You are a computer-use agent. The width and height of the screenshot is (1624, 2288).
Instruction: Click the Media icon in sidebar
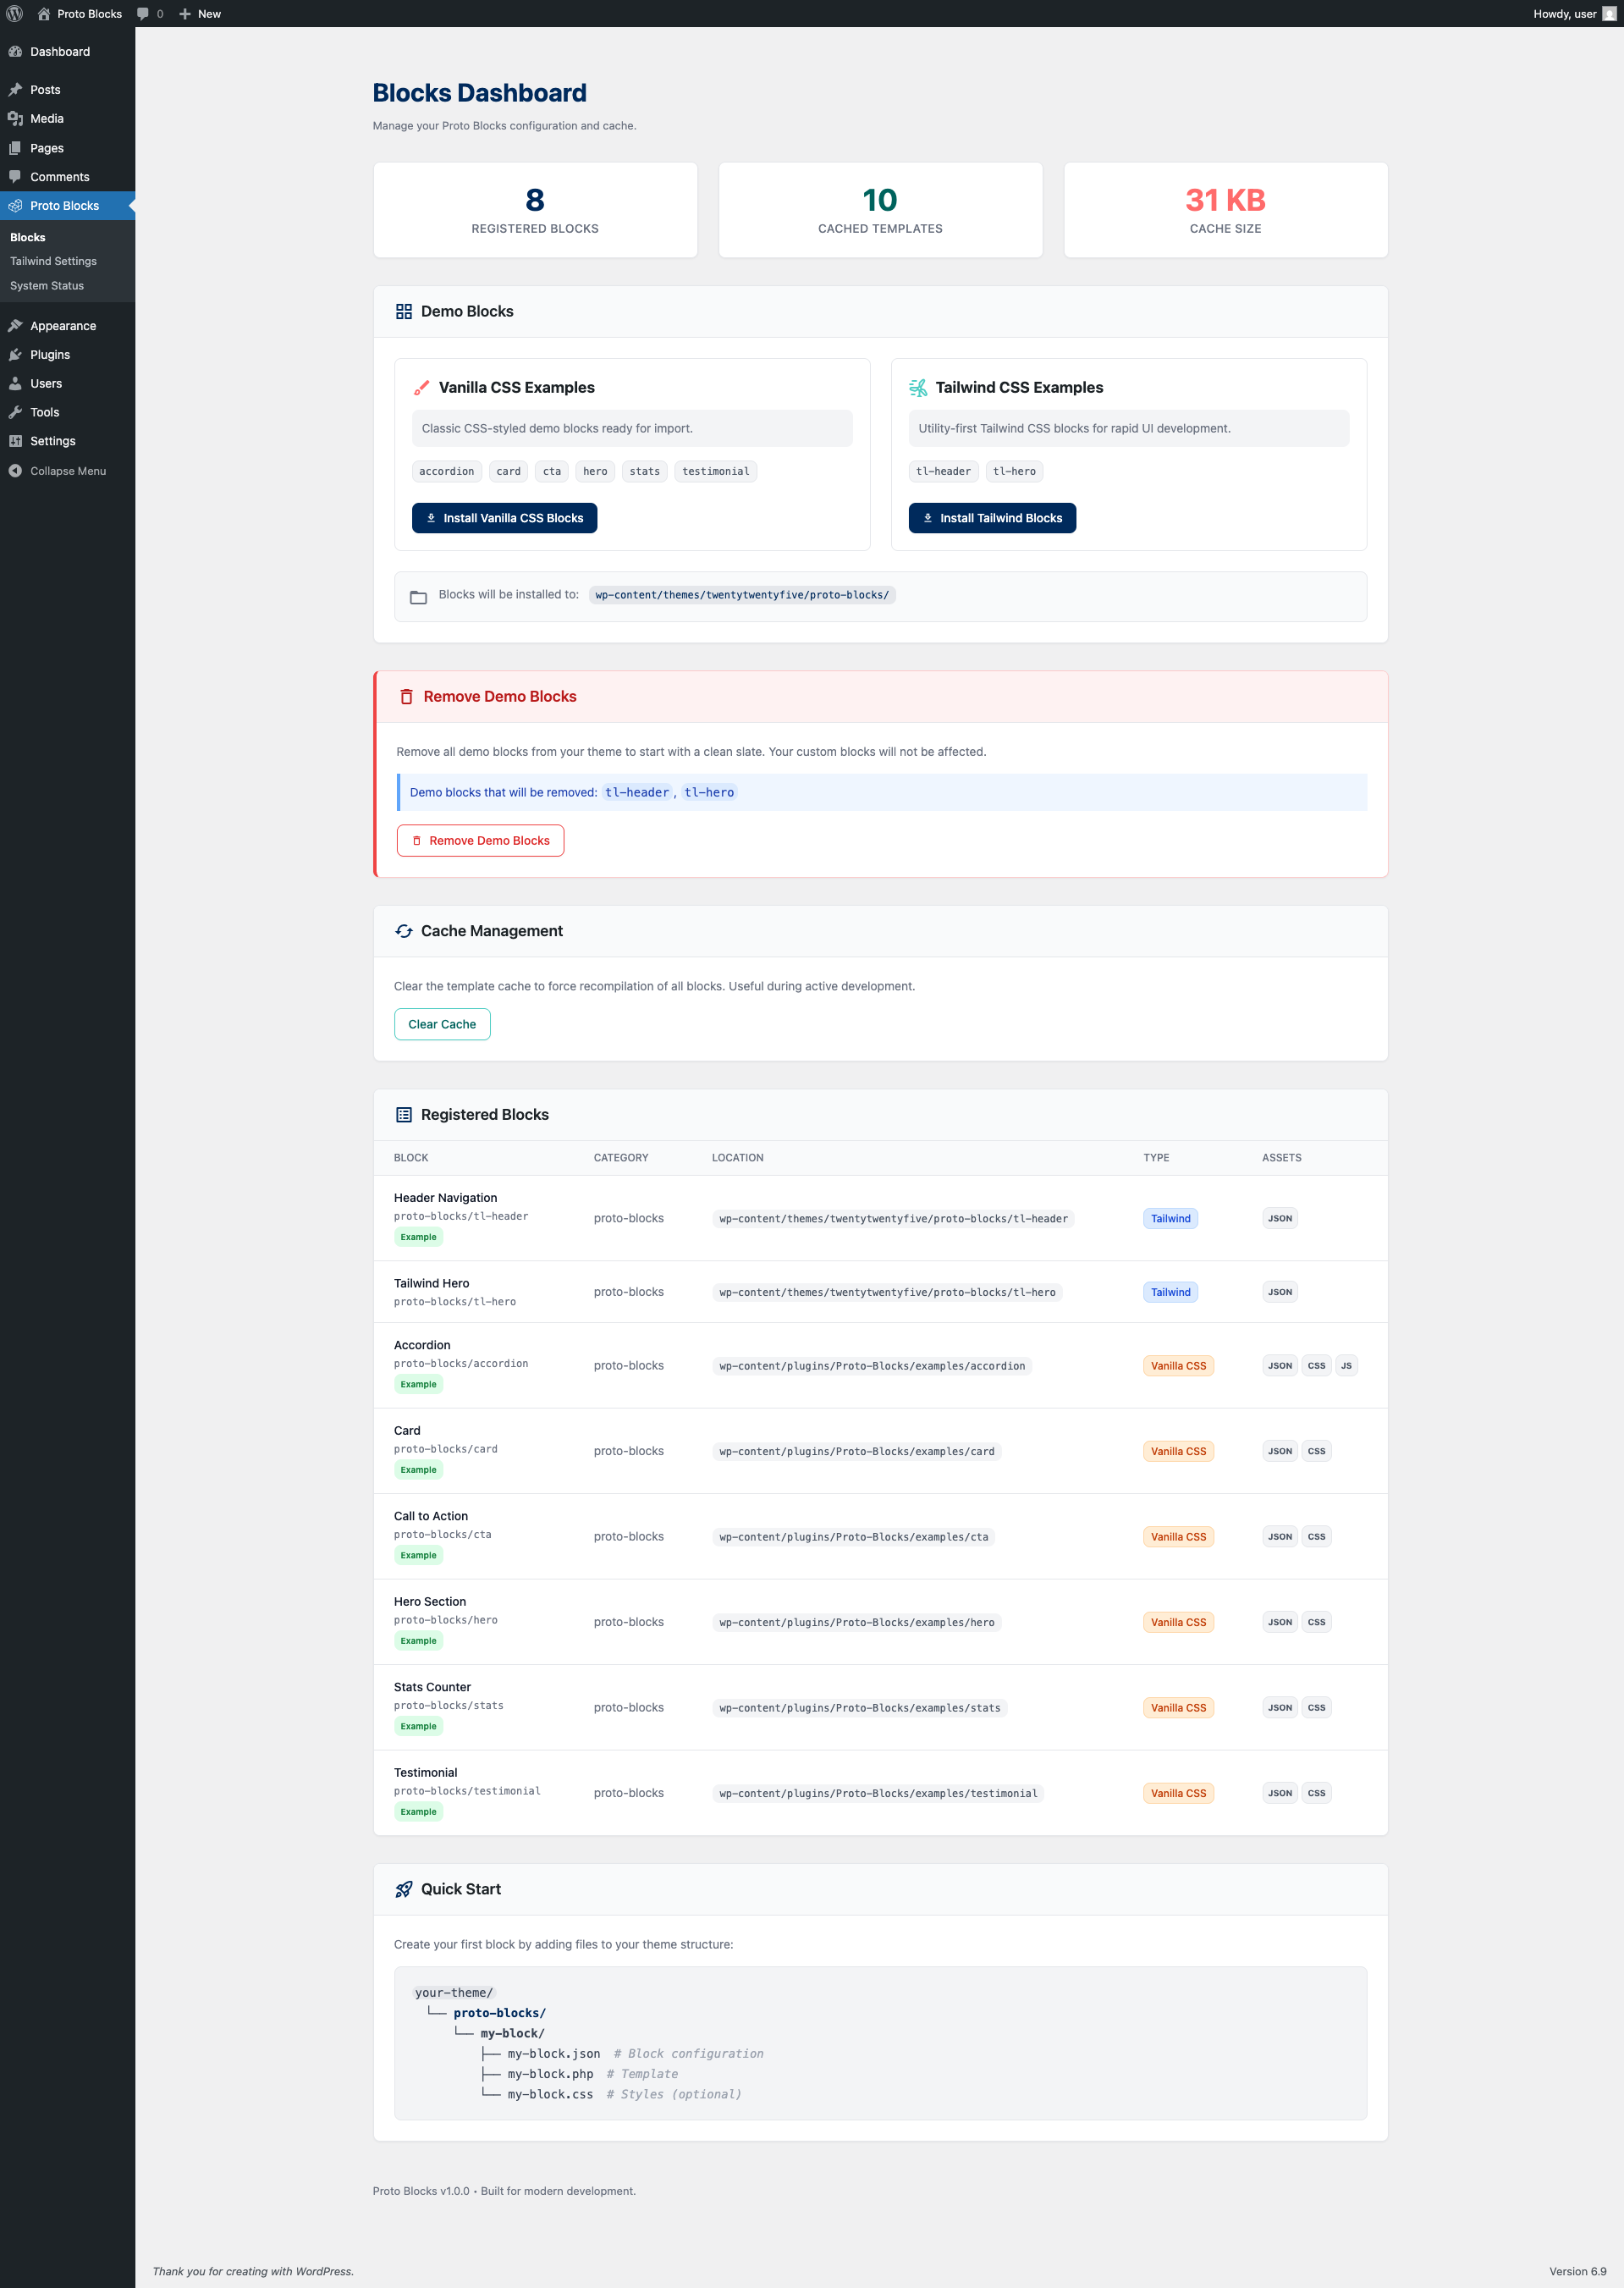pos(15,119)
